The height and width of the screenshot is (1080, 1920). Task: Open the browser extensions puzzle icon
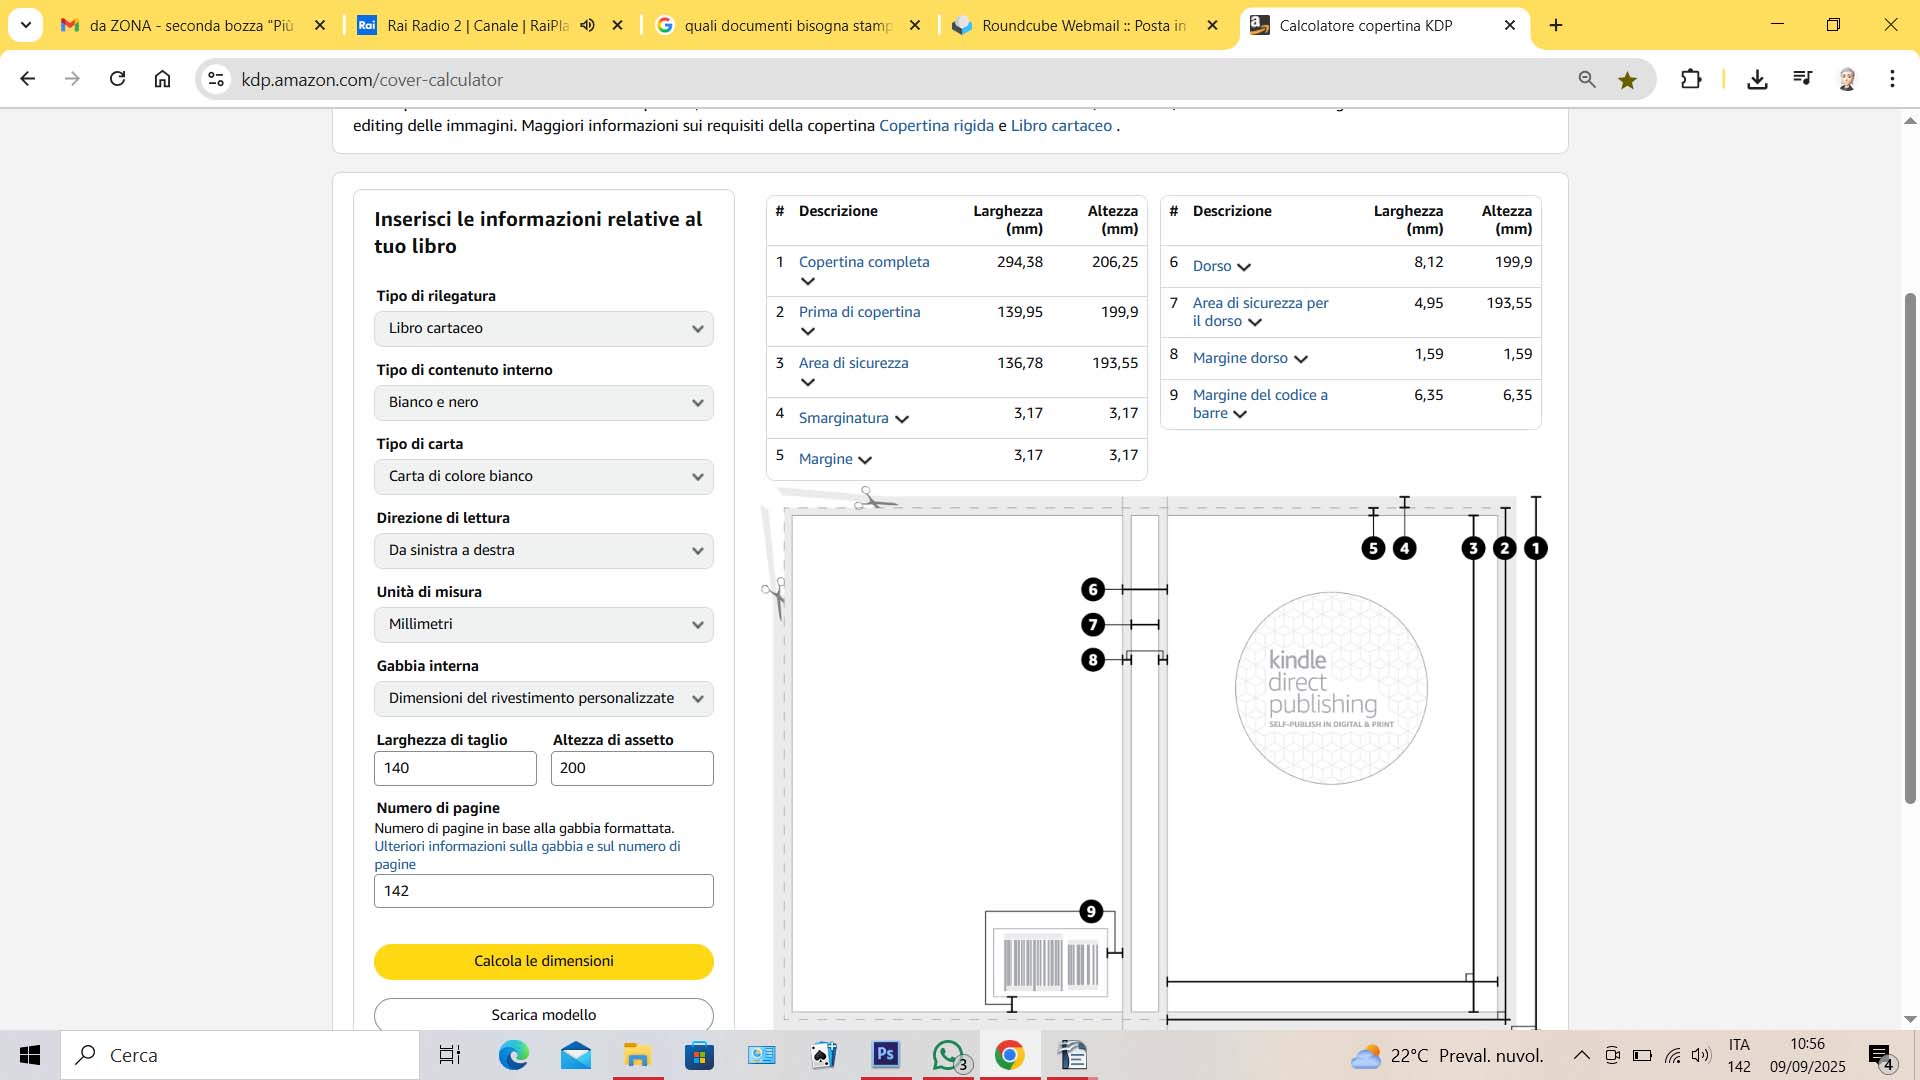1691,79
